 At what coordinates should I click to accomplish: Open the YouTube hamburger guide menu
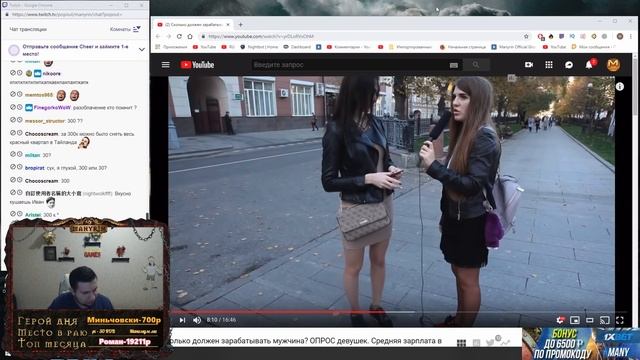[165, 65]
